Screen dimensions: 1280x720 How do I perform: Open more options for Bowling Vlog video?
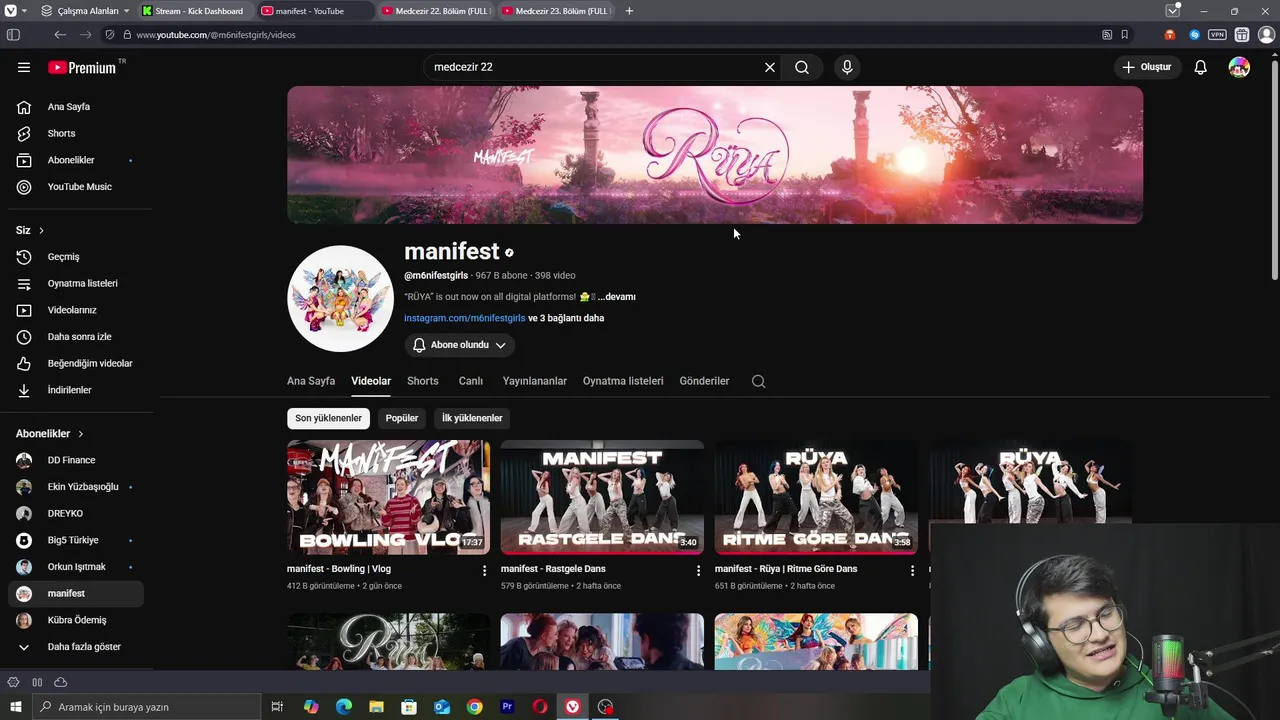(x=484, y=570)
